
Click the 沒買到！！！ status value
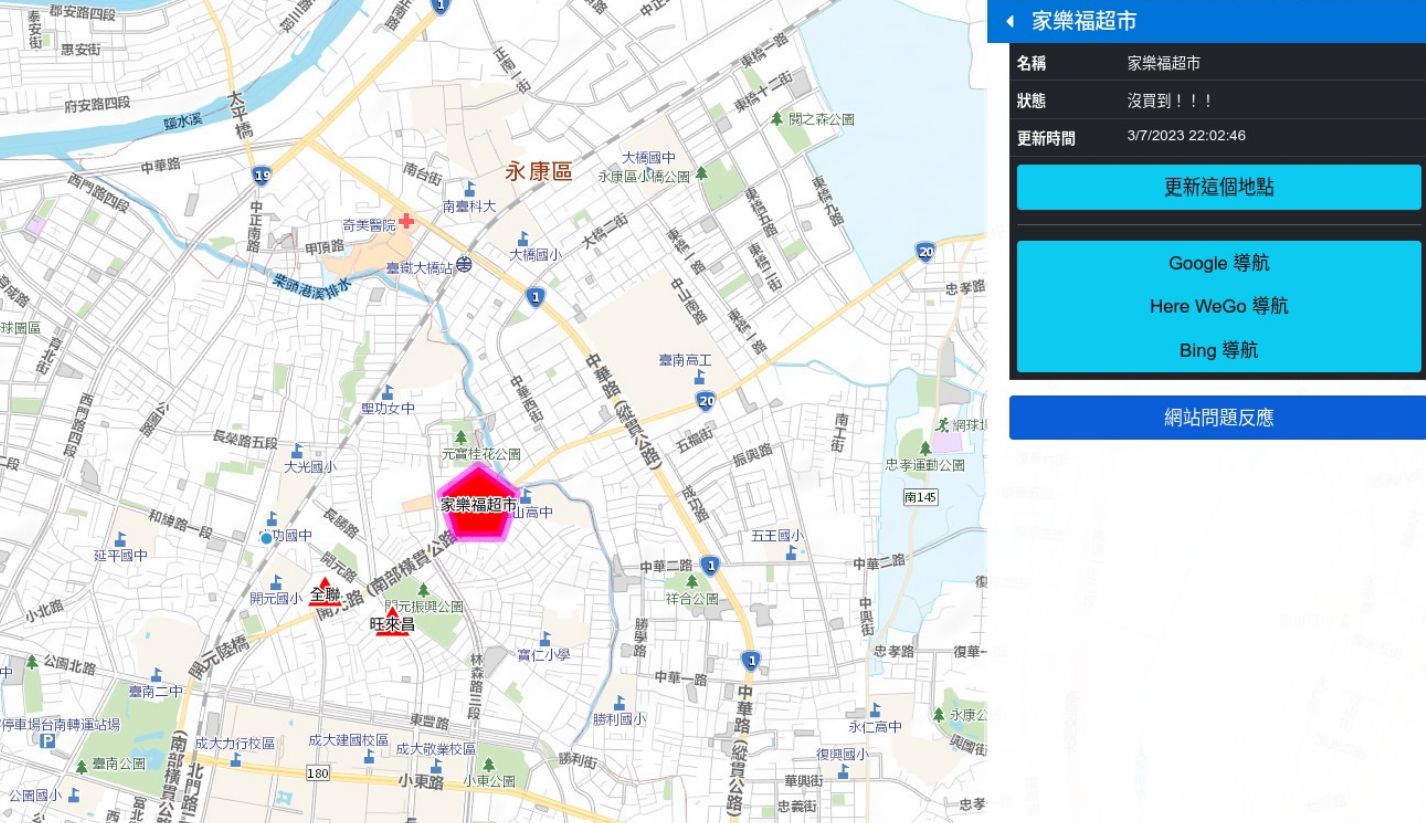(1170, 101)
